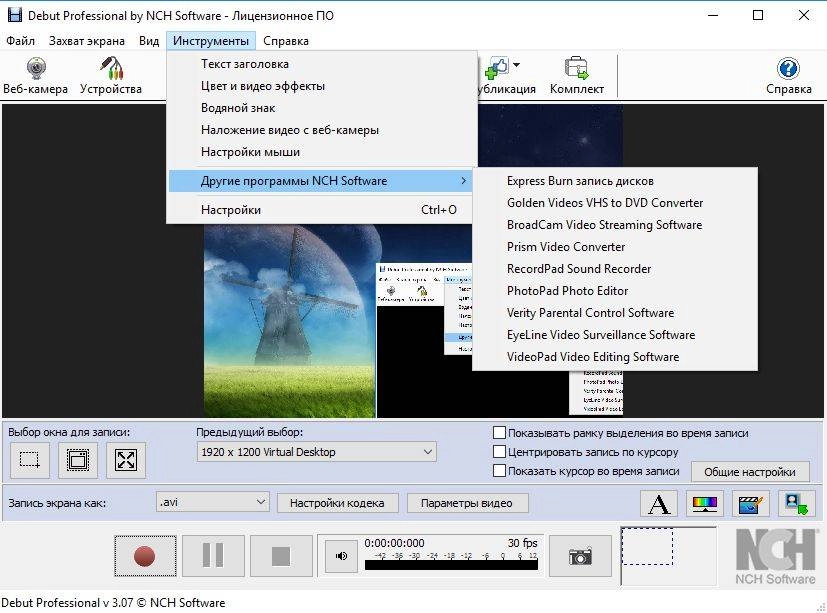Viewport: 827px width, 613px height.
Task: Choose Prism Video Converter
Action: [615, 247]
